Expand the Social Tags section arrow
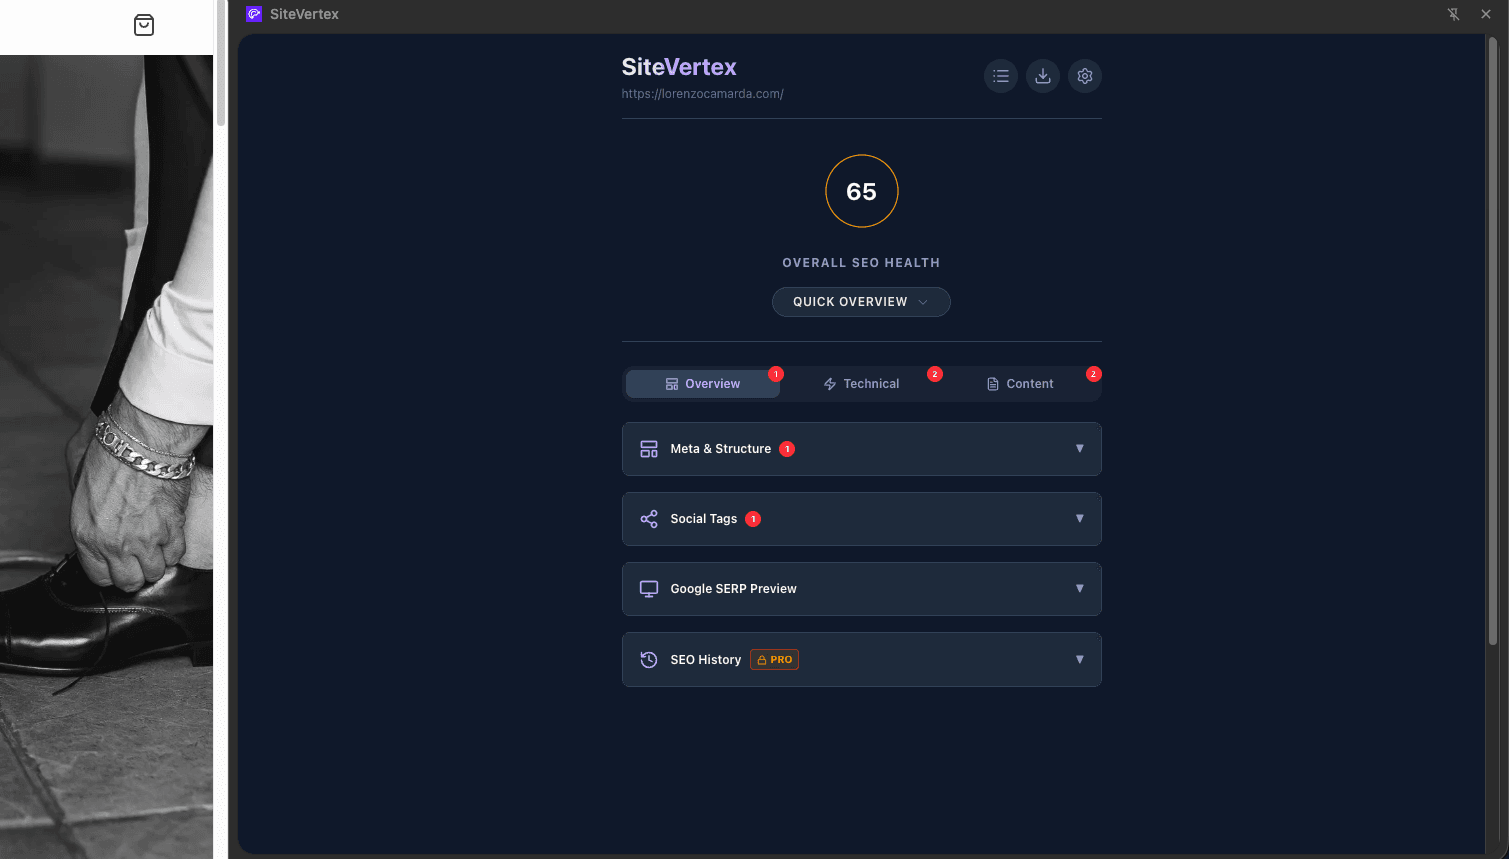1509x859 pixels. 1080,519
